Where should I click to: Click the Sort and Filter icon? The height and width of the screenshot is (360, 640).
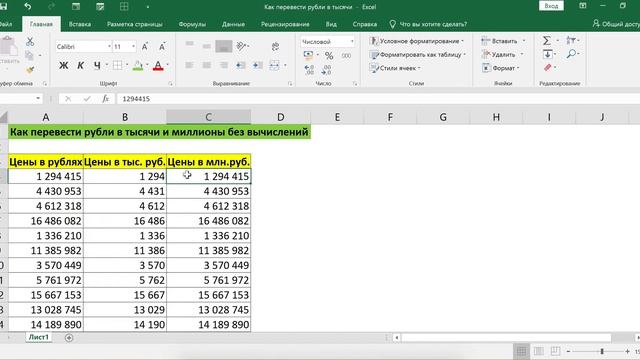(571, 40)
